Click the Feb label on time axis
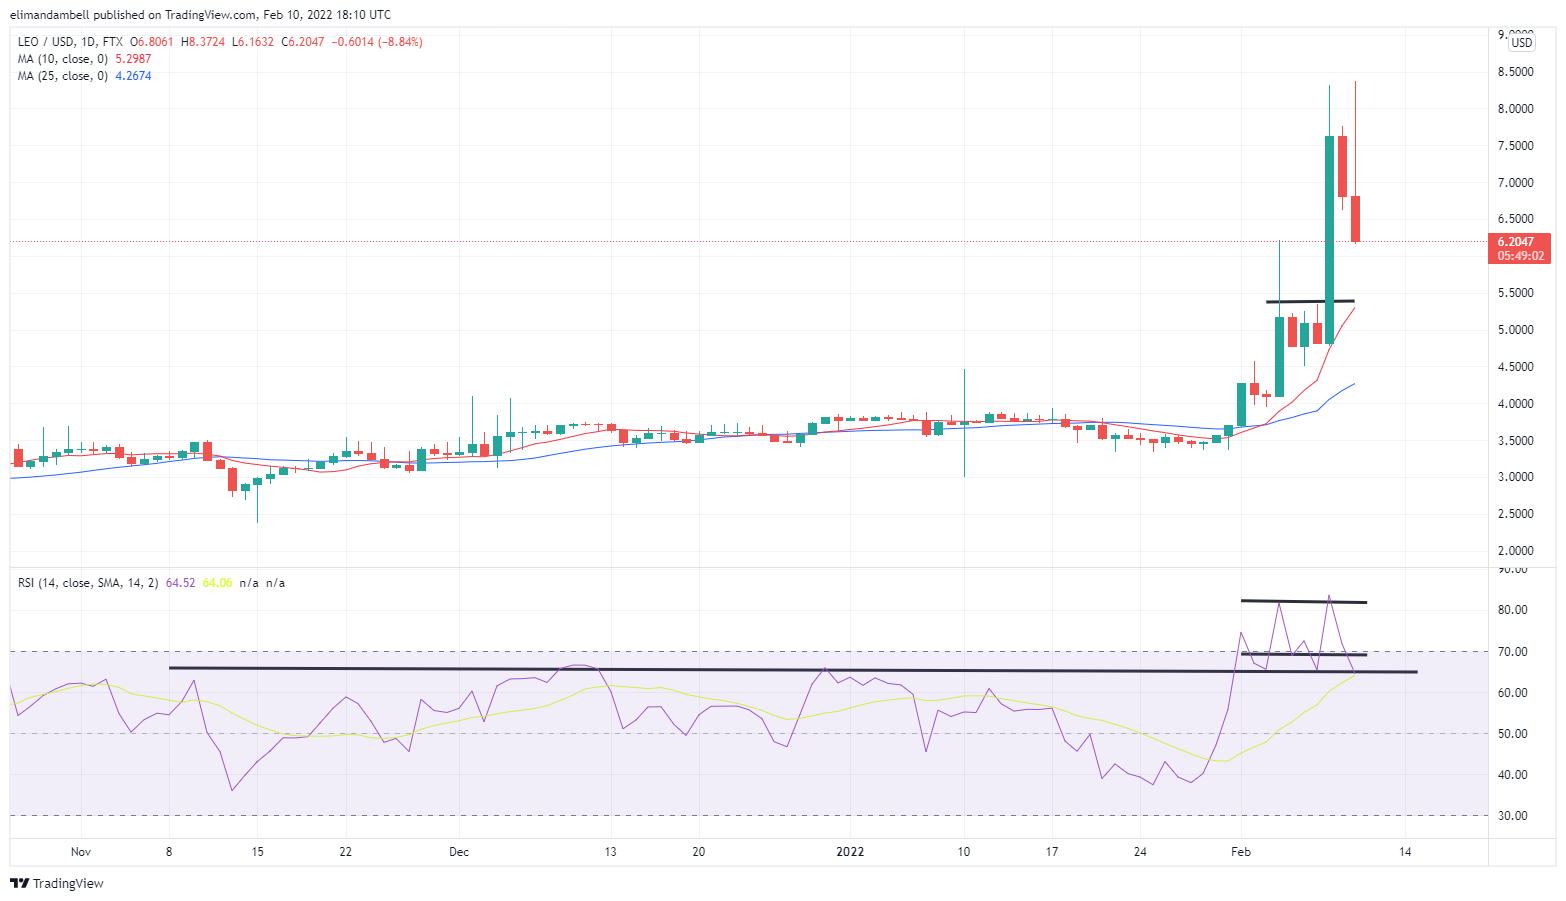Viewport: 1566px width, 901px height. coord(1241,852)
